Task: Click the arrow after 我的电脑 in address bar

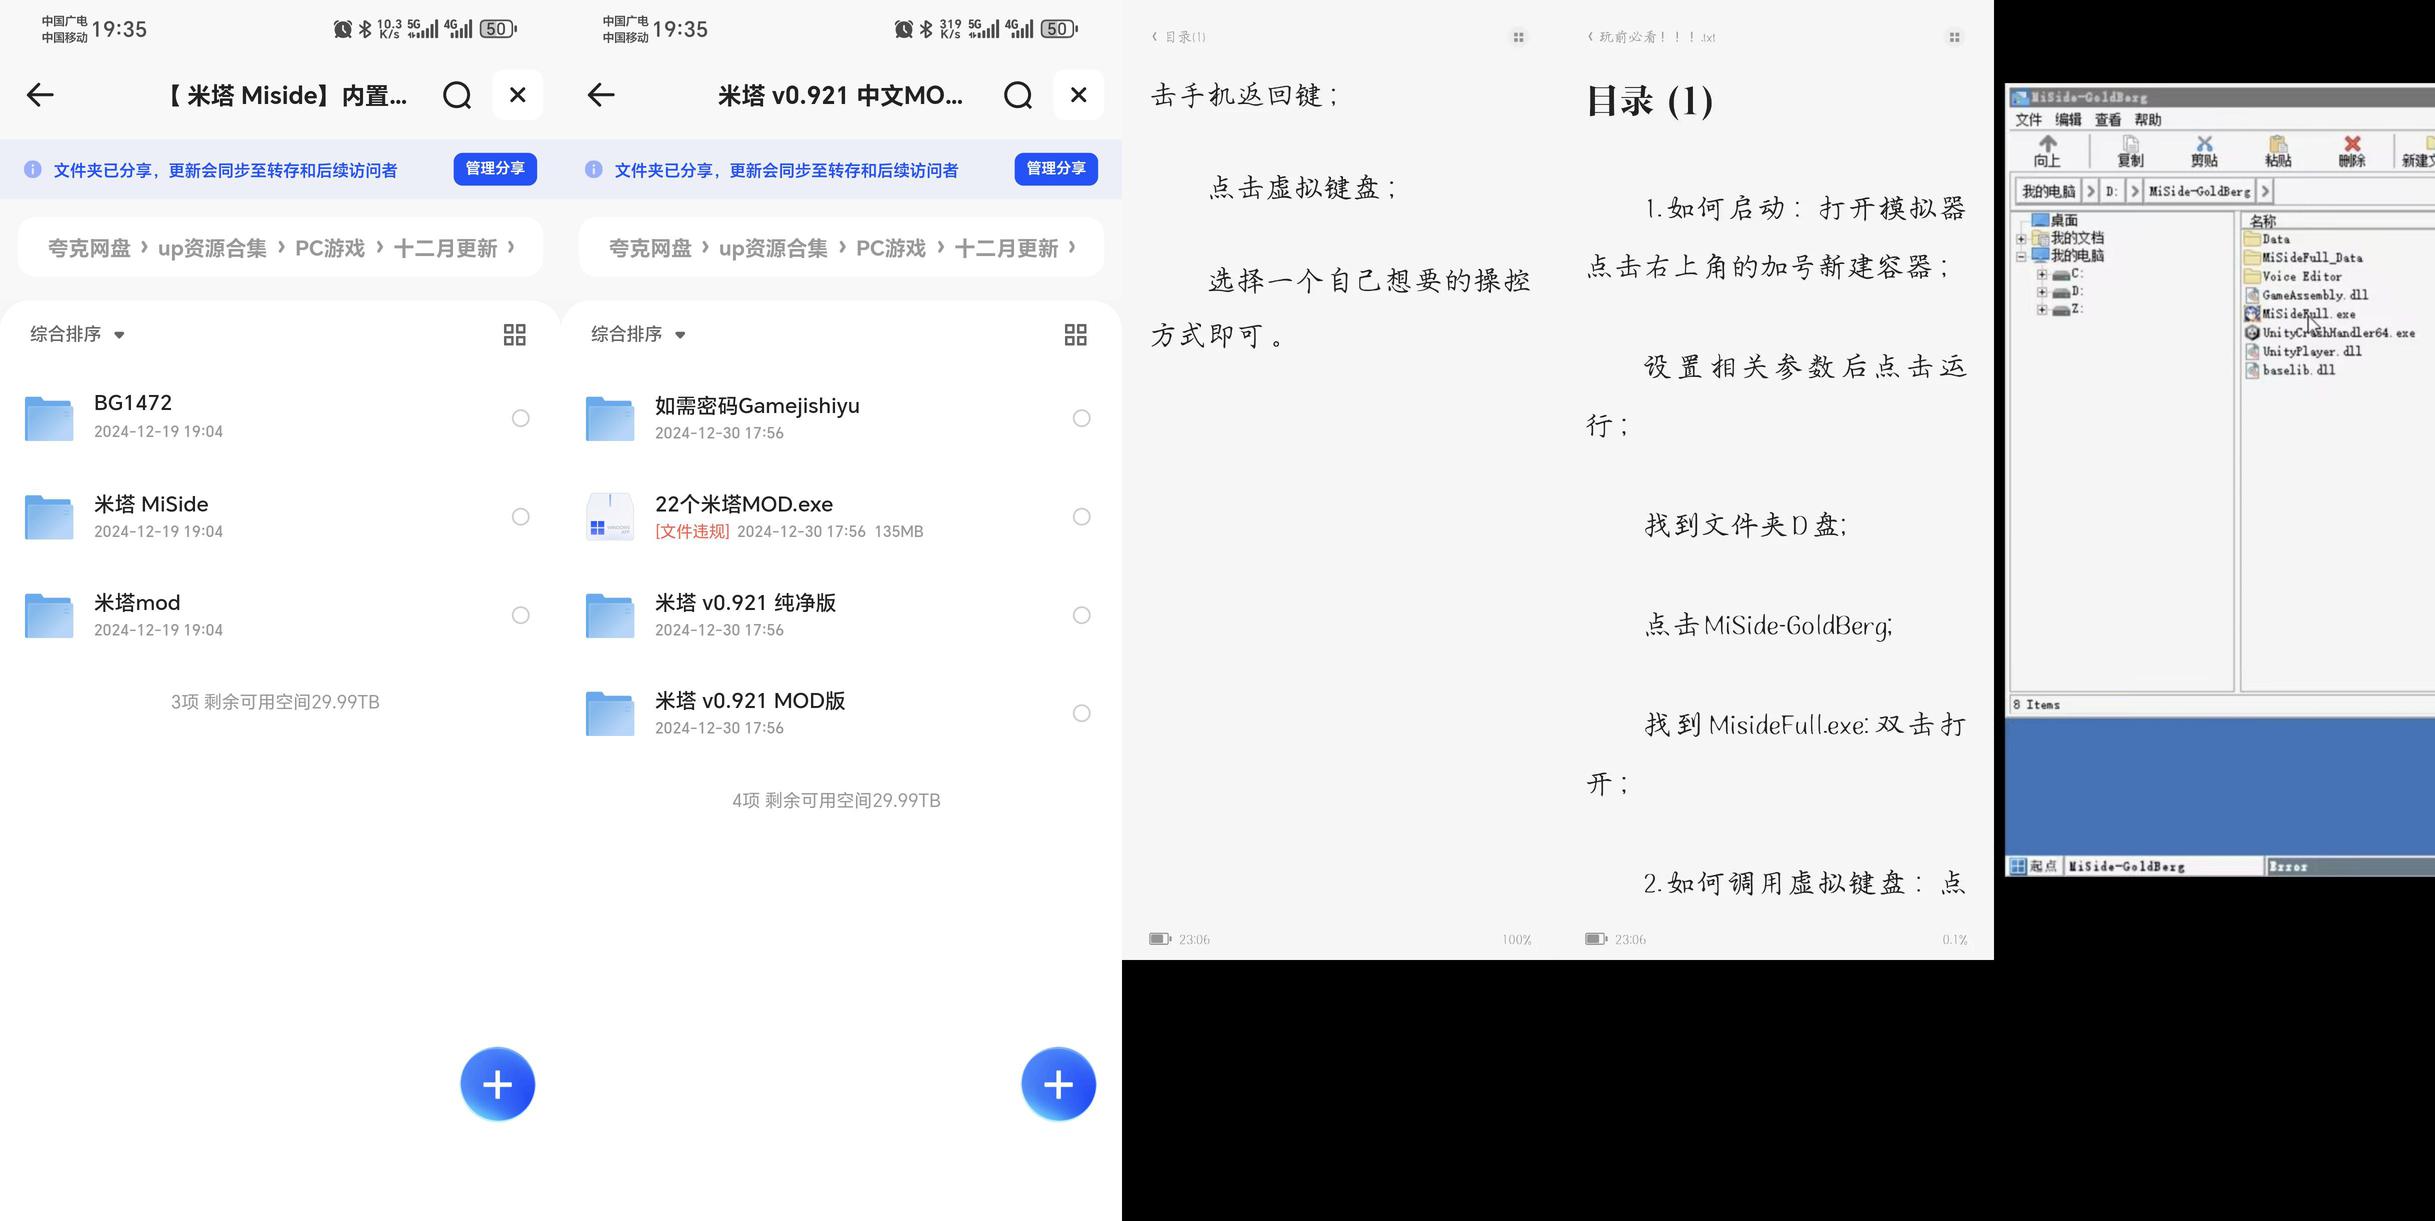Action: pyautogui.click(x=2090, y=191)
